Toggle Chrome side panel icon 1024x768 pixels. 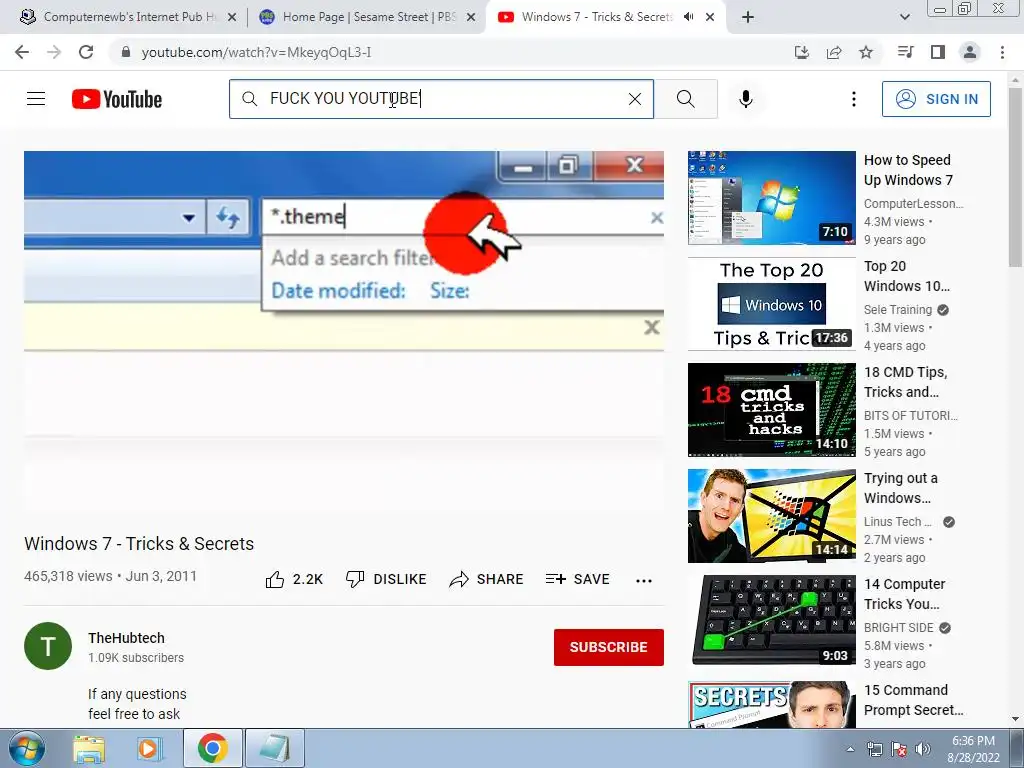(x=938, y=52)
